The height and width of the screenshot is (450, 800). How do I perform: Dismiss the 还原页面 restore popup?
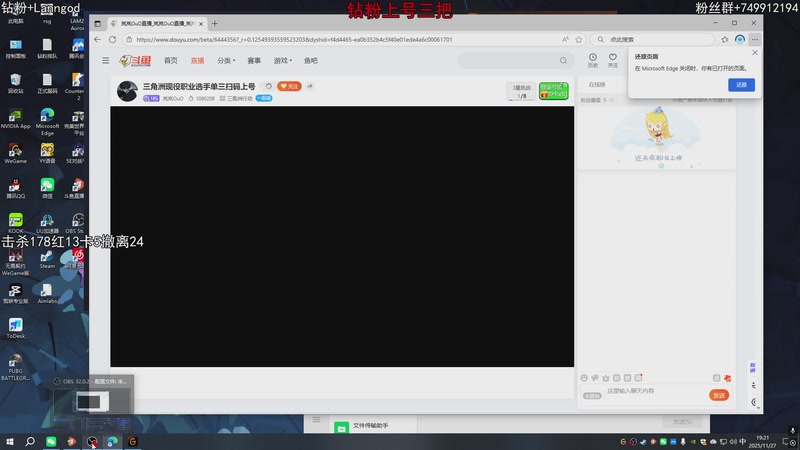click(x=755, y=53)
